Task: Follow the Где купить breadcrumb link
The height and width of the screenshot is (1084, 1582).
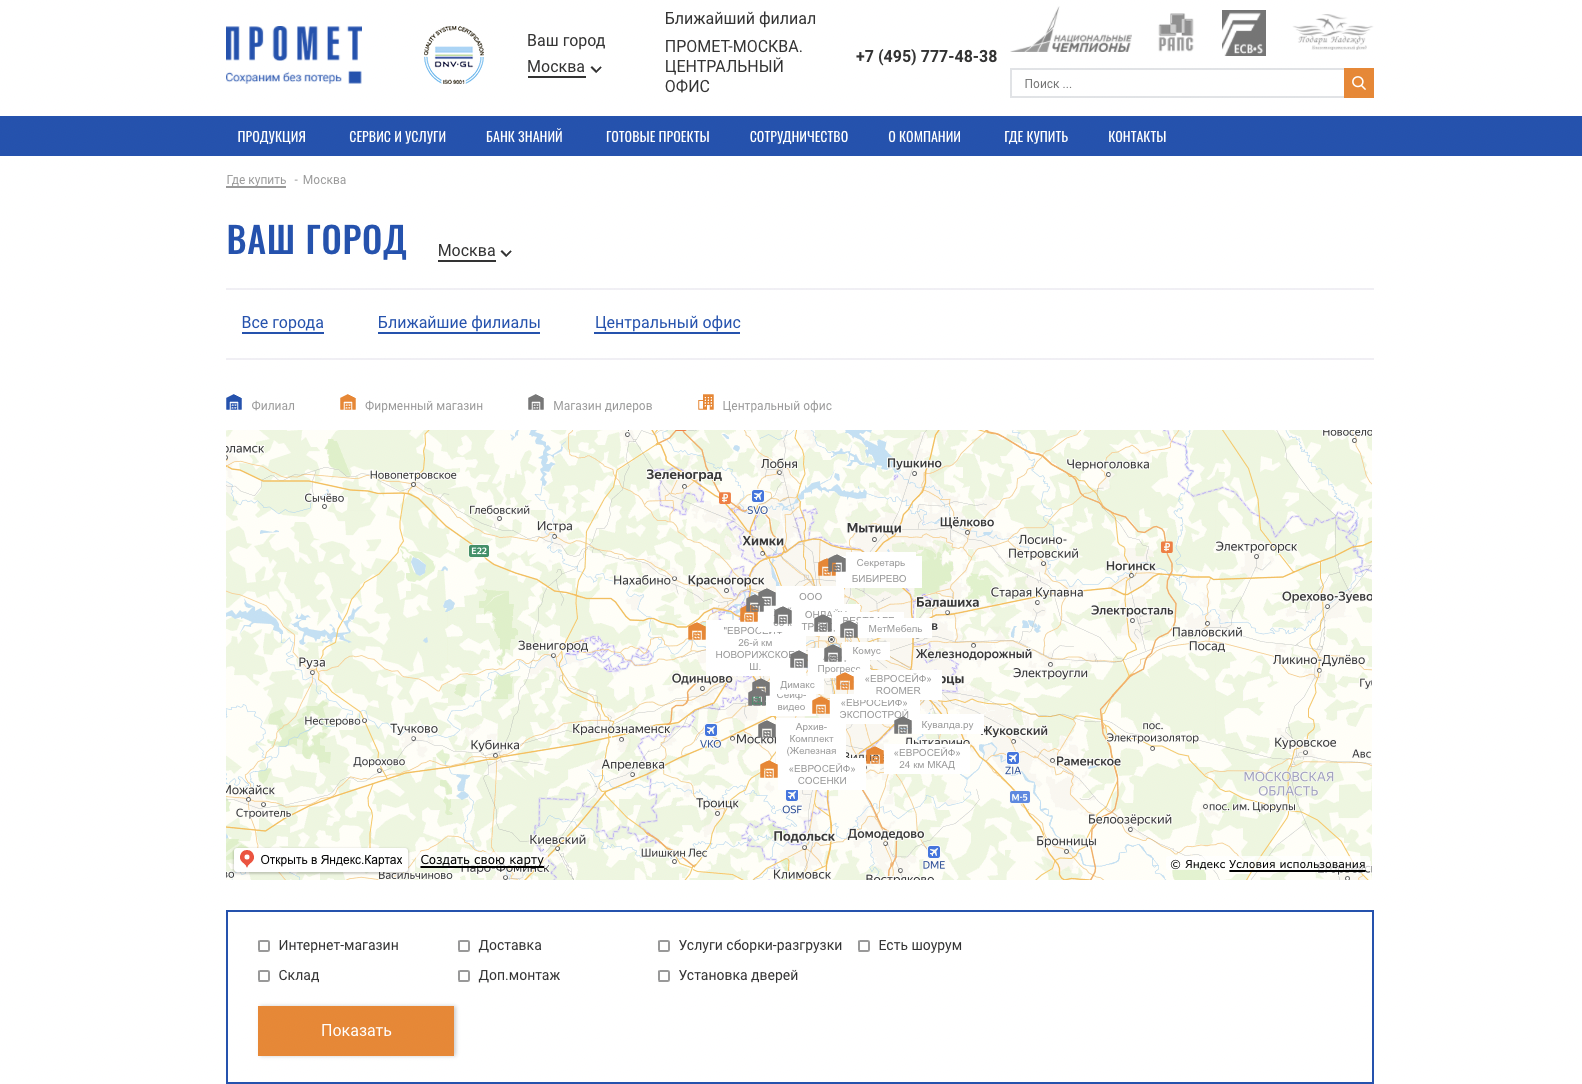Action: pyautogui.click(x=256, y=180)
